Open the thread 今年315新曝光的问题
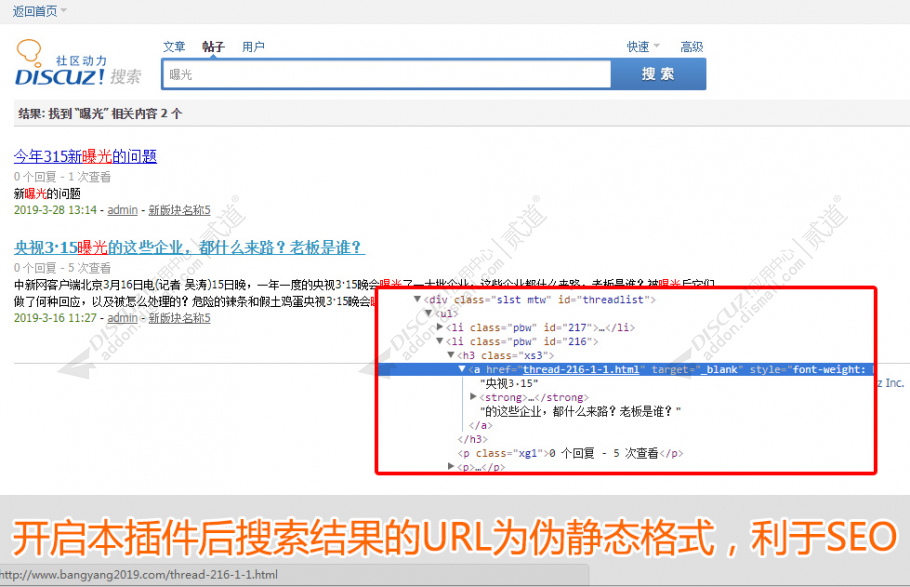This screenshot has width=910, height=587. click(85, 156)
